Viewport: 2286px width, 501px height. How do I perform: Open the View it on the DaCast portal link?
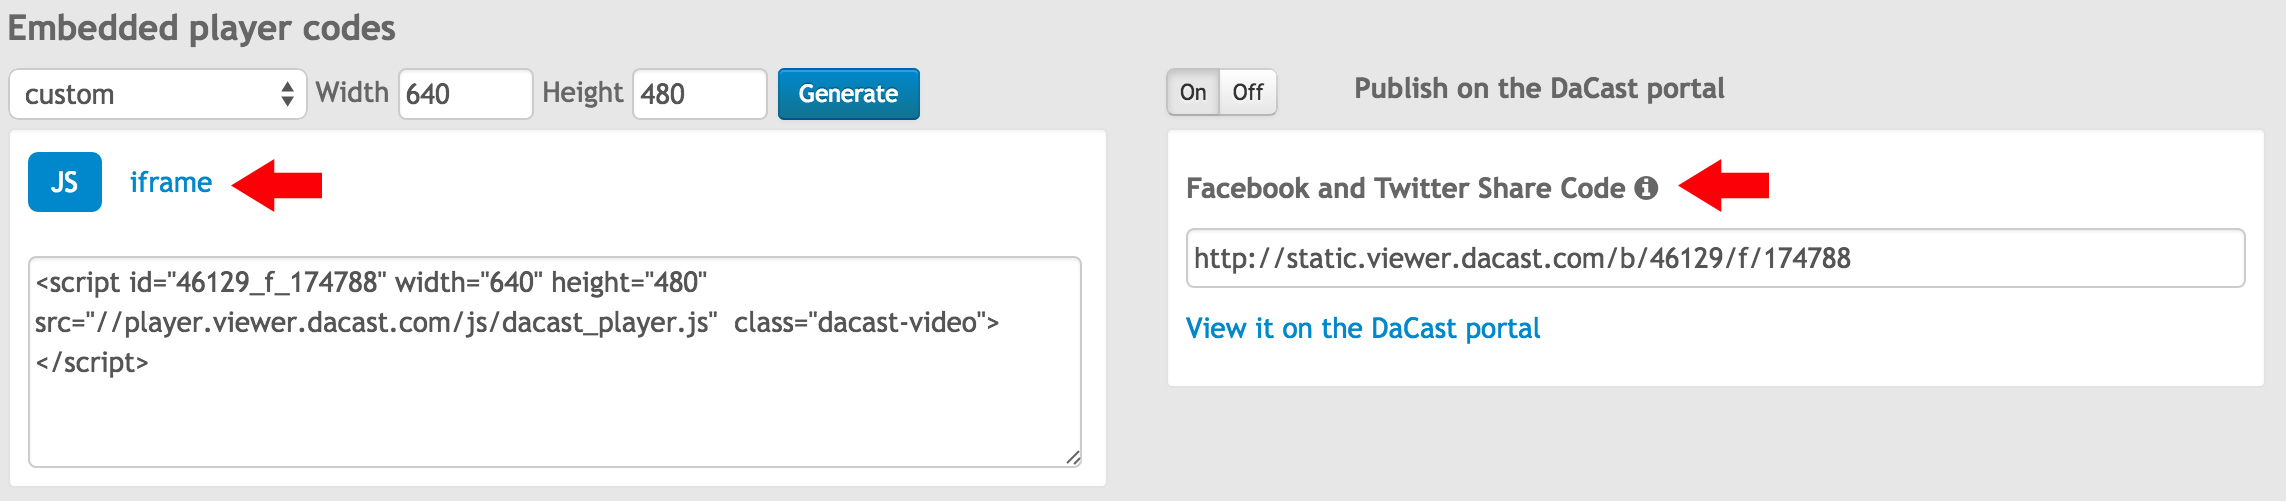1362,328
